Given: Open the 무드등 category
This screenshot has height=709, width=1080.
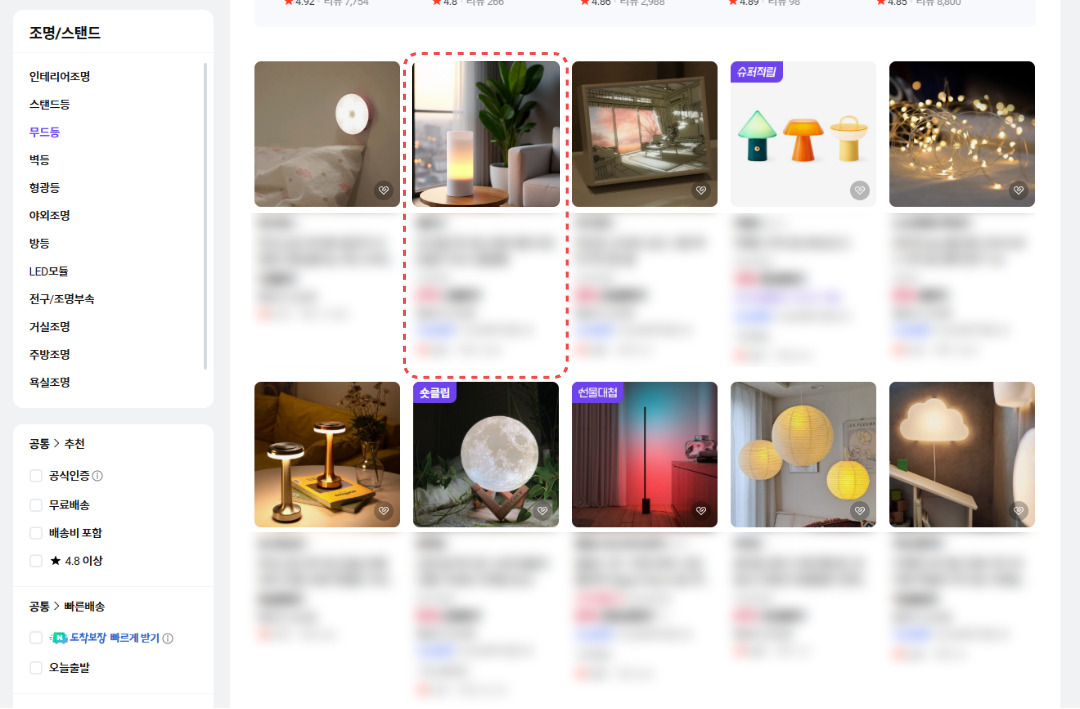Looking at the screenshot, I should pos(44,132).
